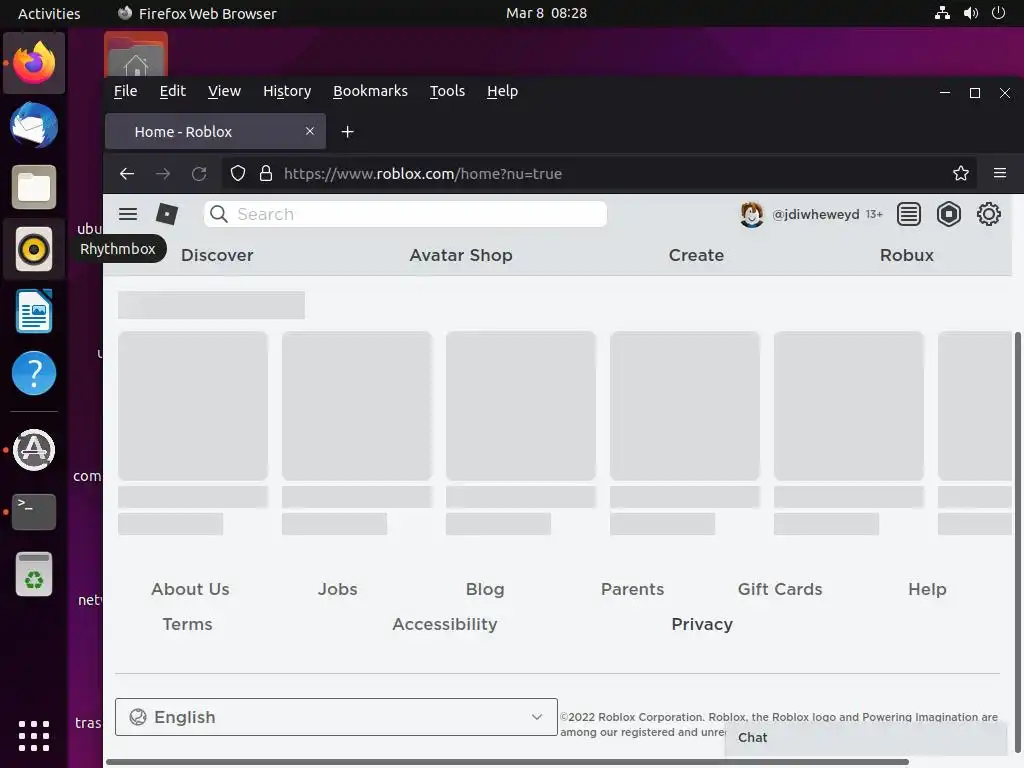1024x768 pixels.
Task: Open the Create page
Action: tap(696, 255)
